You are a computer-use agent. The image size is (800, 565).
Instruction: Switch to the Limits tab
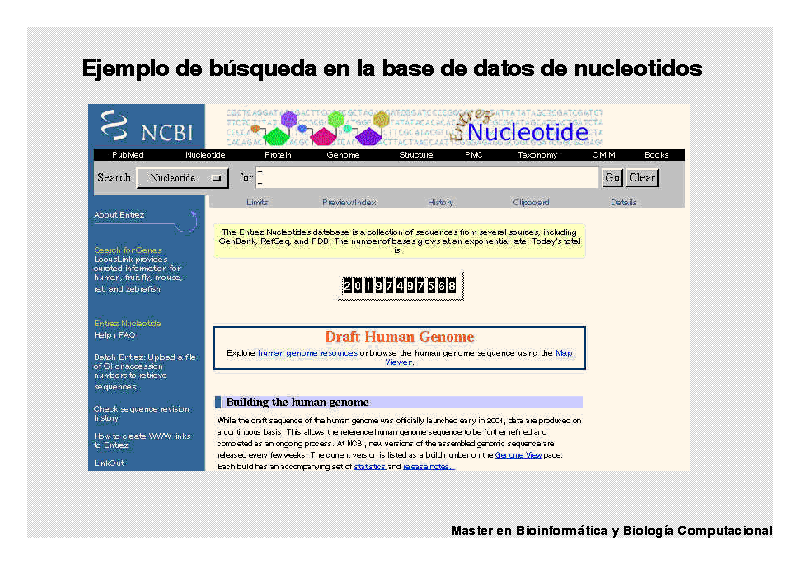[x=257, y=202]
